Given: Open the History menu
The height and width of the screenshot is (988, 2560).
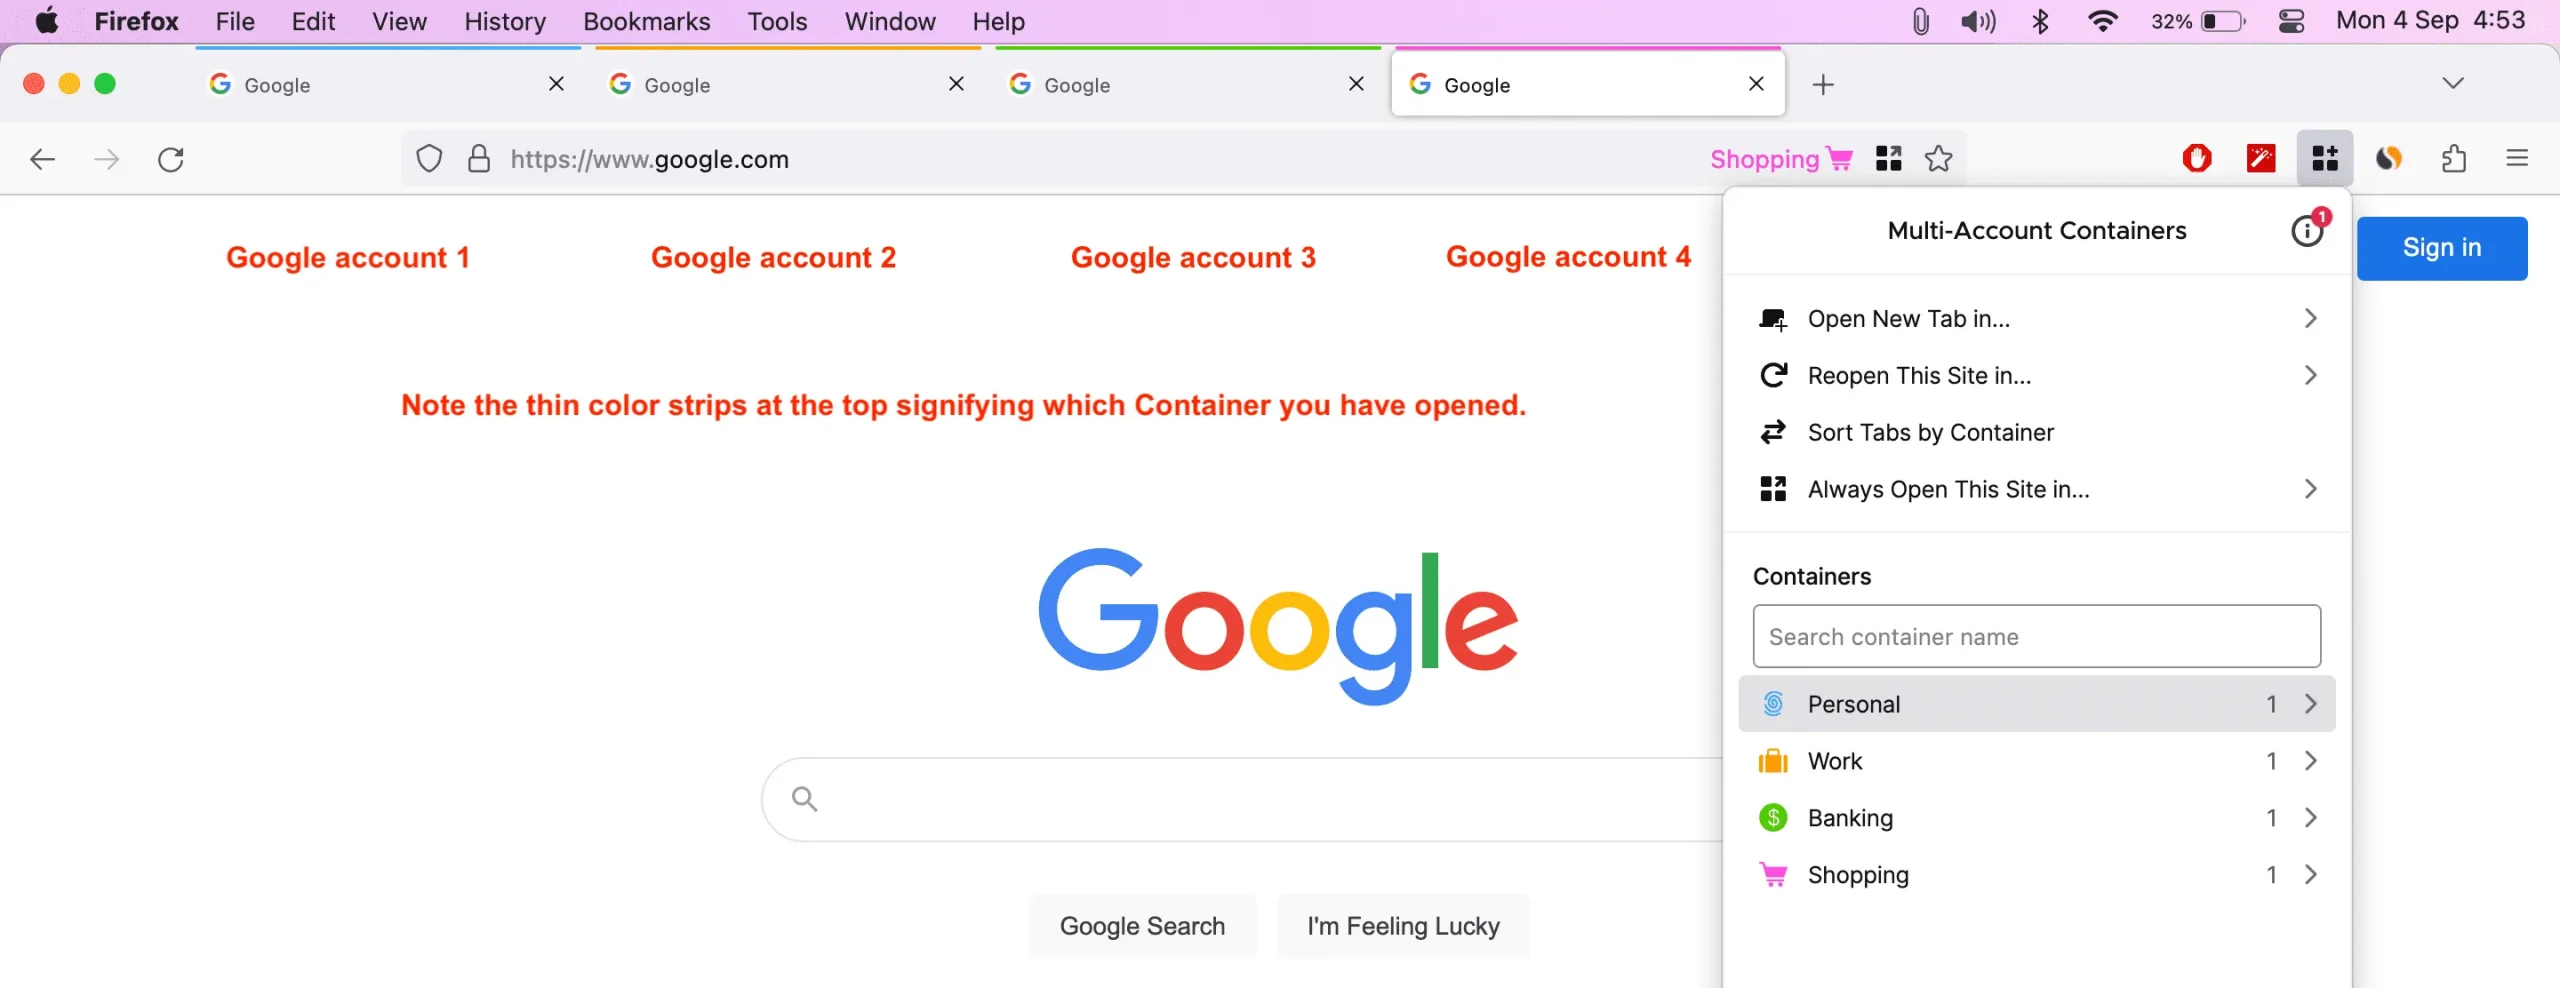Looking at the screenshot, I should coord(505,21).
